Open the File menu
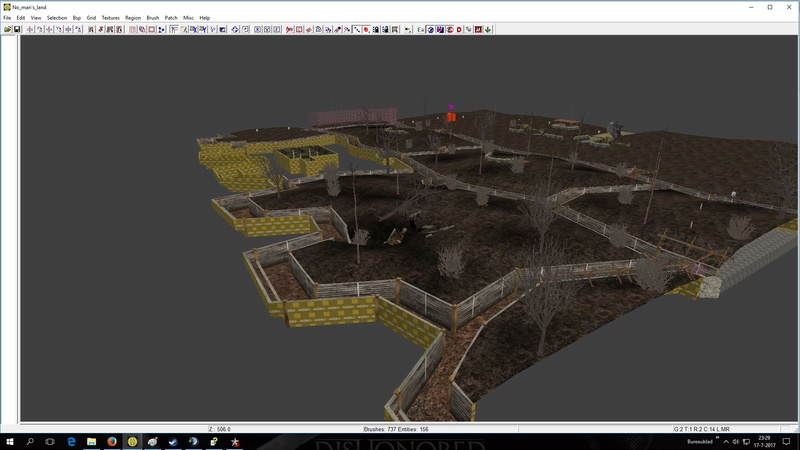The width and height of the screenshot is (800, 450). pyautogui.click(x=7, y=18)
